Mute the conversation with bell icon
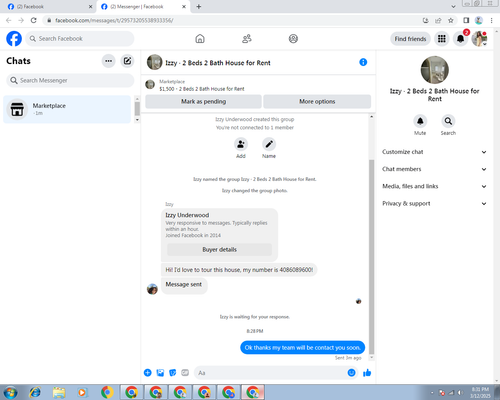Image resolution: width=500 pixels, height=400 pixels. point(420,121)
